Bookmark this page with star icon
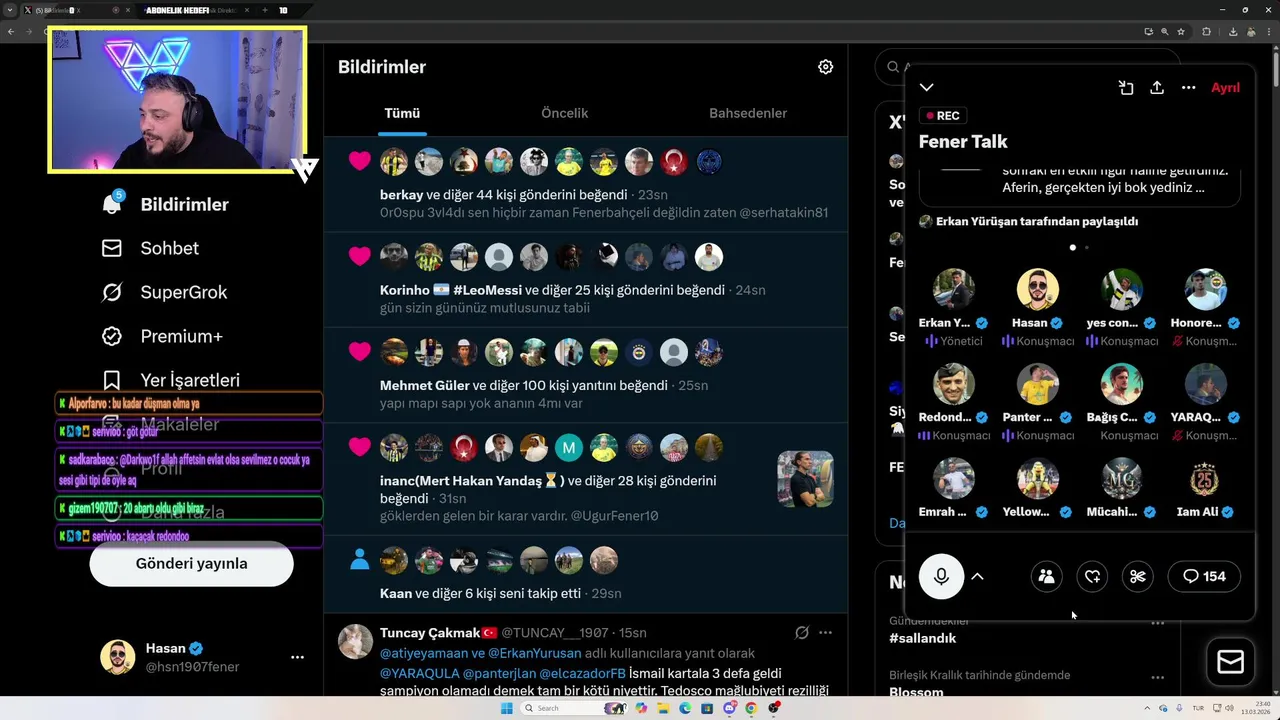The height and width of the screenshot is (720, 1280). click(x=1181, y=31)
